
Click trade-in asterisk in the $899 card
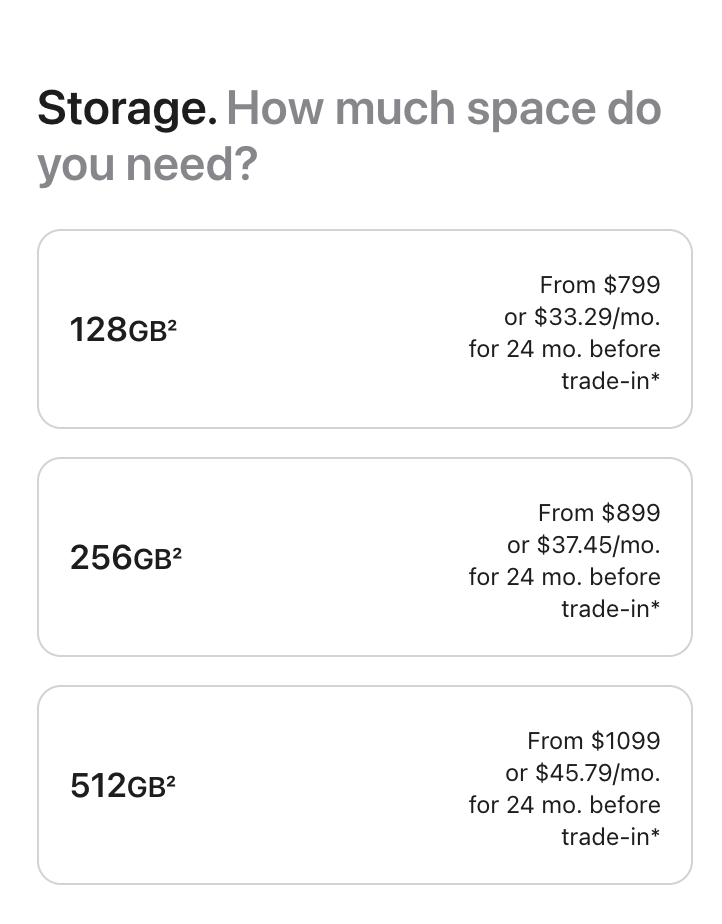(655, 608)
